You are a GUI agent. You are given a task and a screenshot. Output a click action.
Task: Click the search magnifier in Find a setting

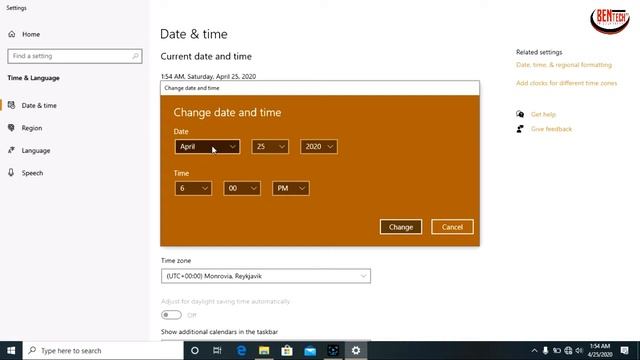[x=135, y=56]
